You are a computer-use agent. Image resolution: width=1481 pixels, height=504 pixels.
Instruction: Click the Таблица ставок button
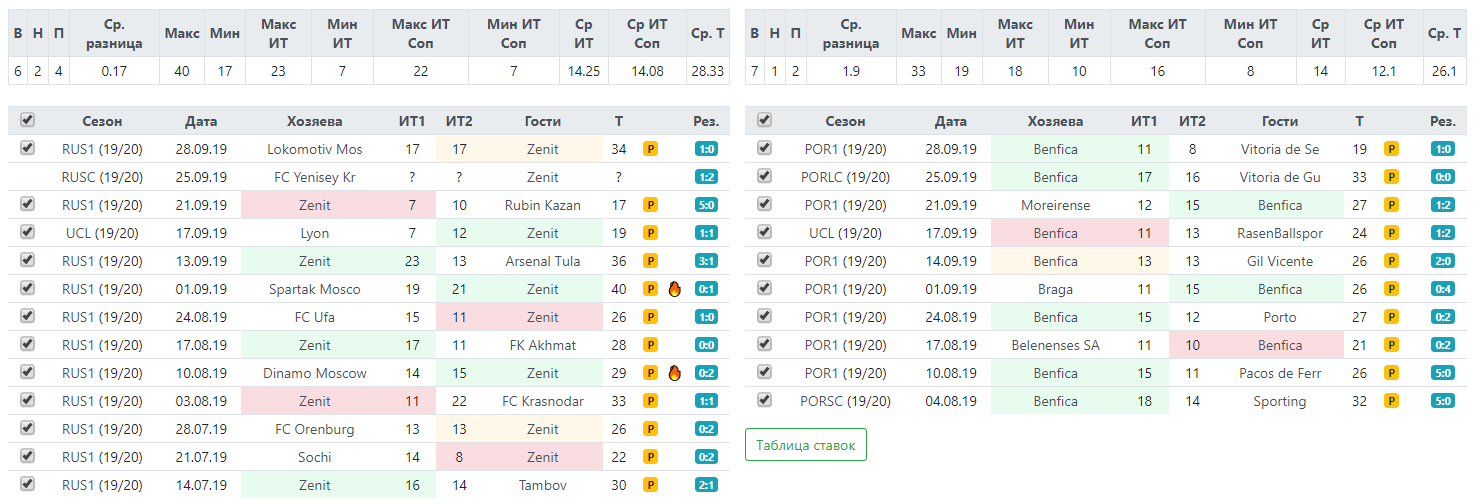[x=806, y=445]
